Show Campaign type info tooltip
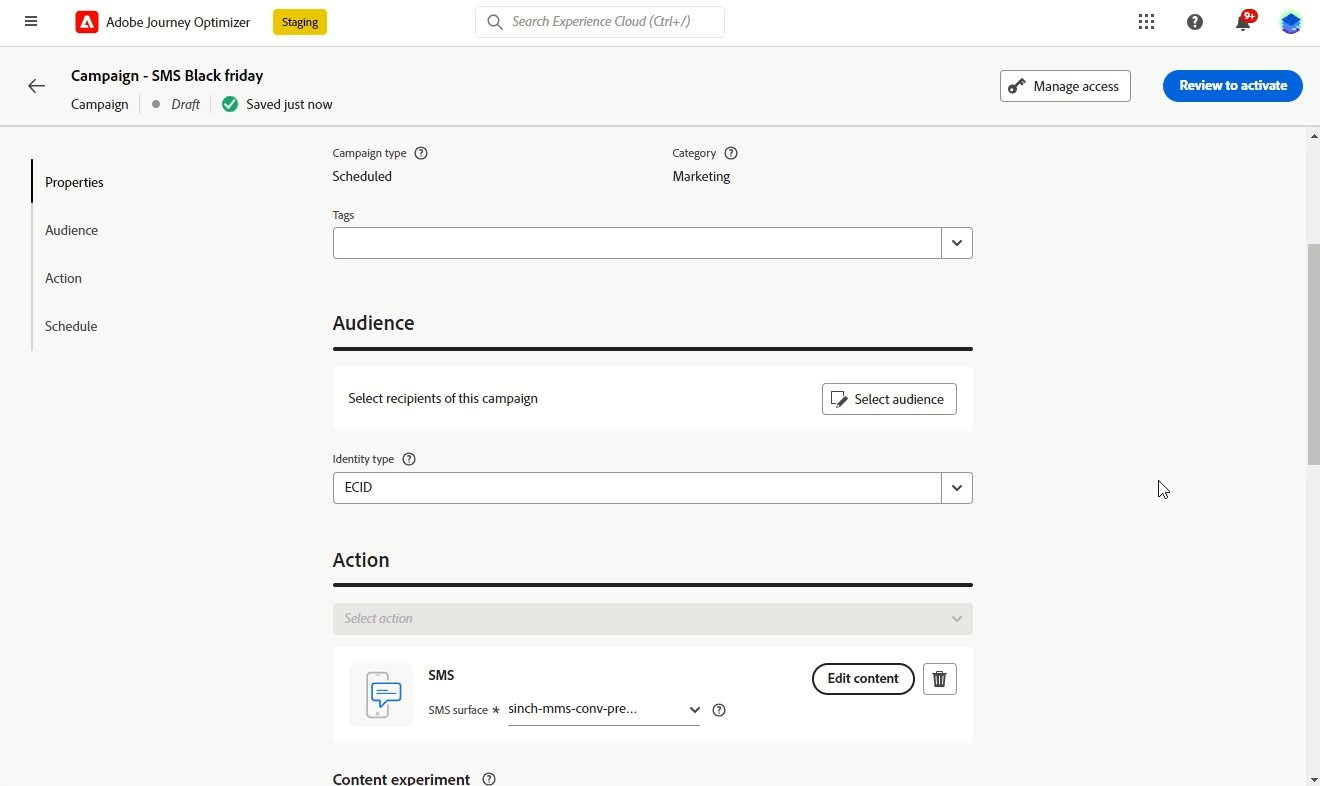The width and height of the screenshot is (1320, 786). tap(421, 153)
